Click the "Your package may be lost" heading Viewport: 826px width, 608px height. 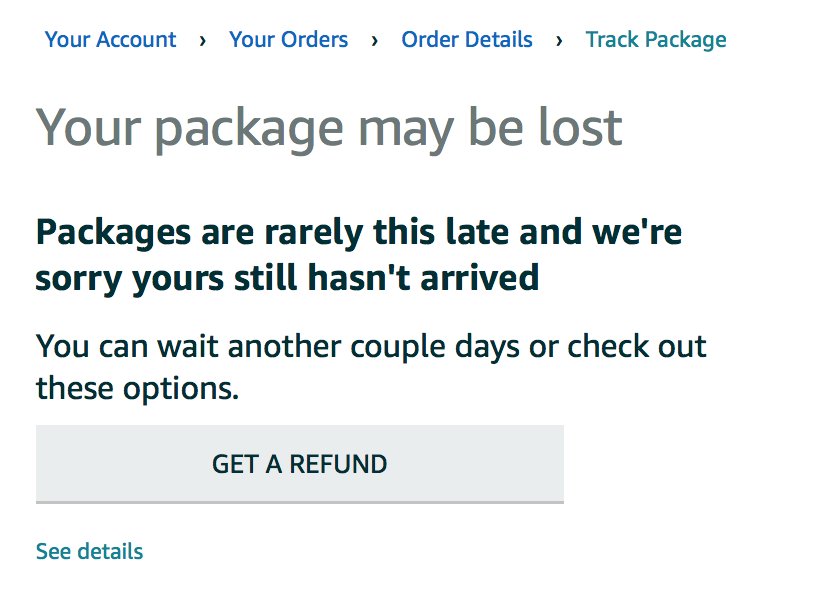pyautogui.click(x=329, y=127)
